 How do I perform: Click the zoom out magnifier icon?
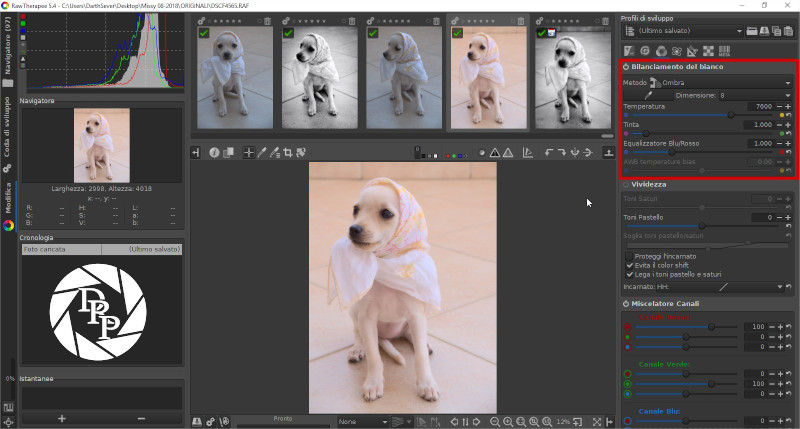point(495,421)
